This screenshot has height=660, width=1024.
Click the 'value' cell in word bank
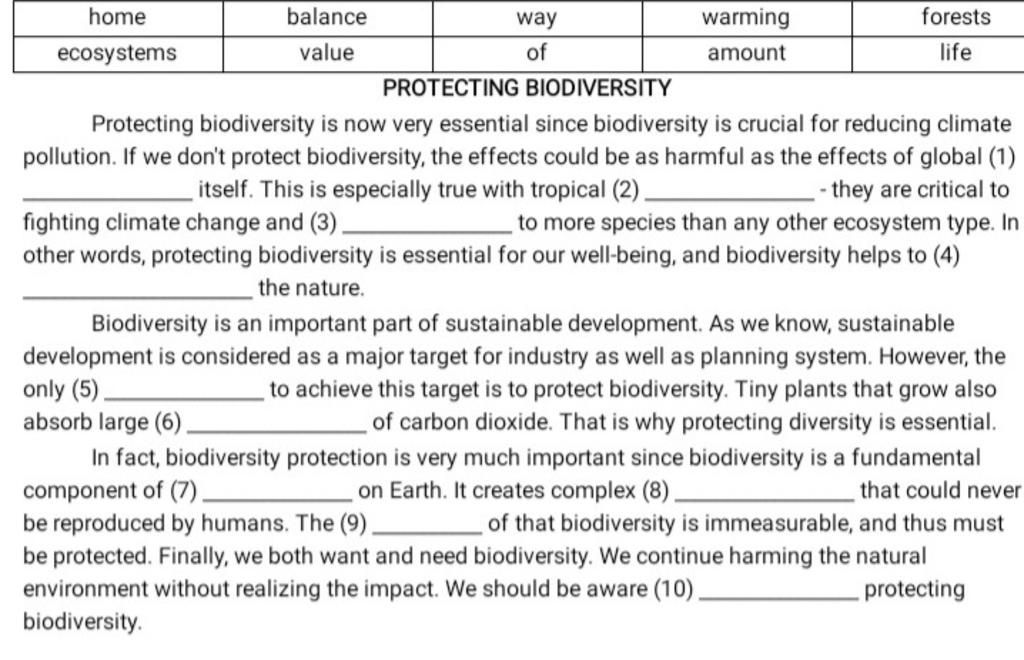[327, 54]
